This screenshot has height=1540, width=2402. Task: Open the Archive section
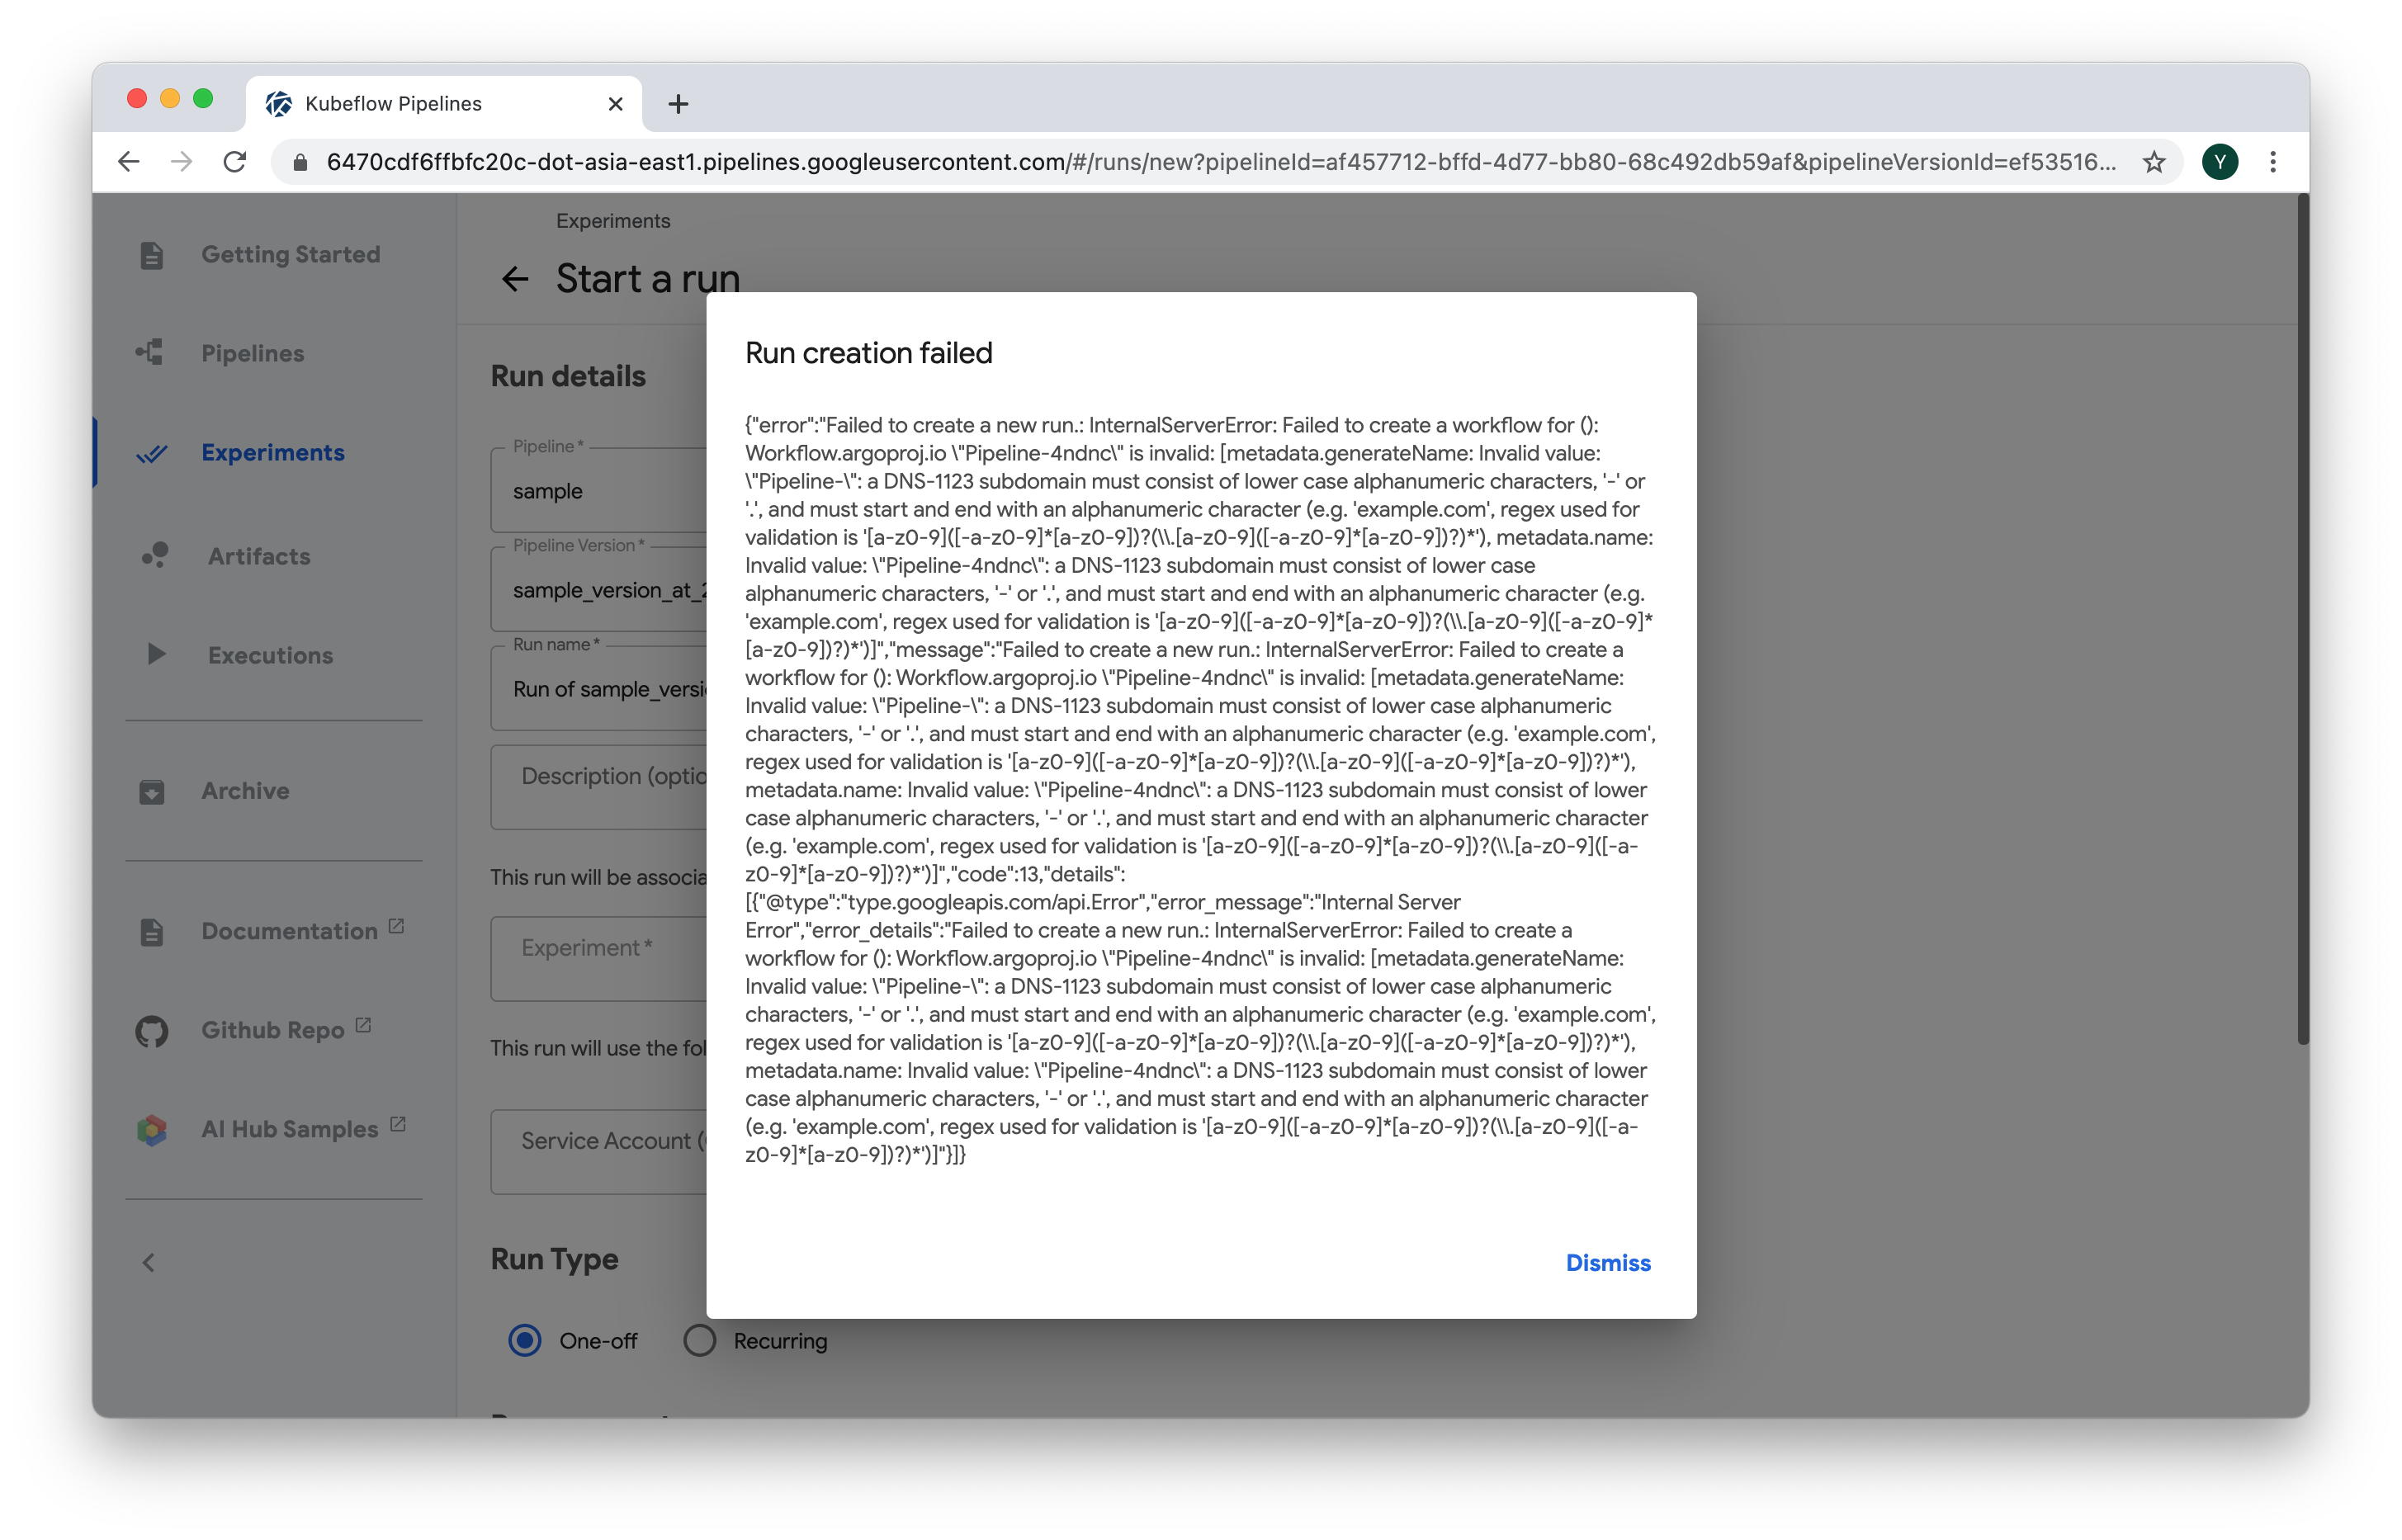[x=244, y=790]
